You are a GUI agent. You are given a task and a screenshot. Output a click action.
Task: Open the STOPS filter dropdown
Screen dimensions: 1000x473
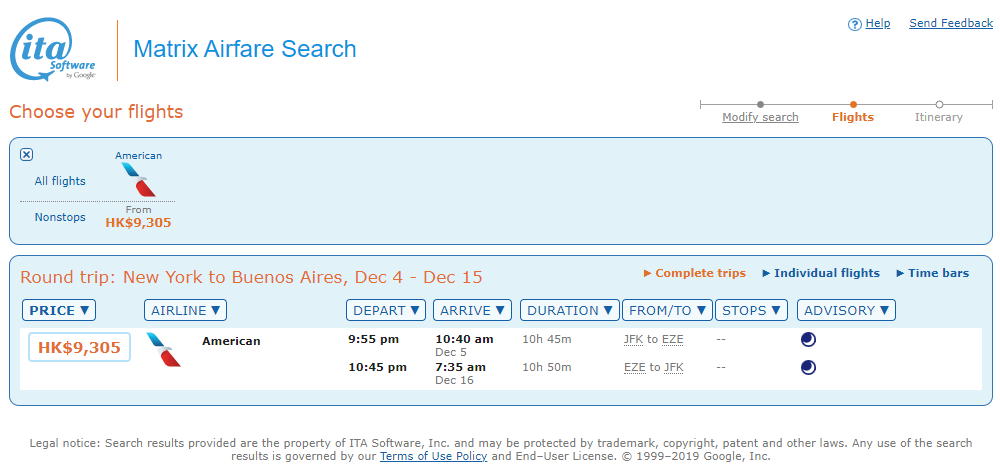(x=752, y=310)
